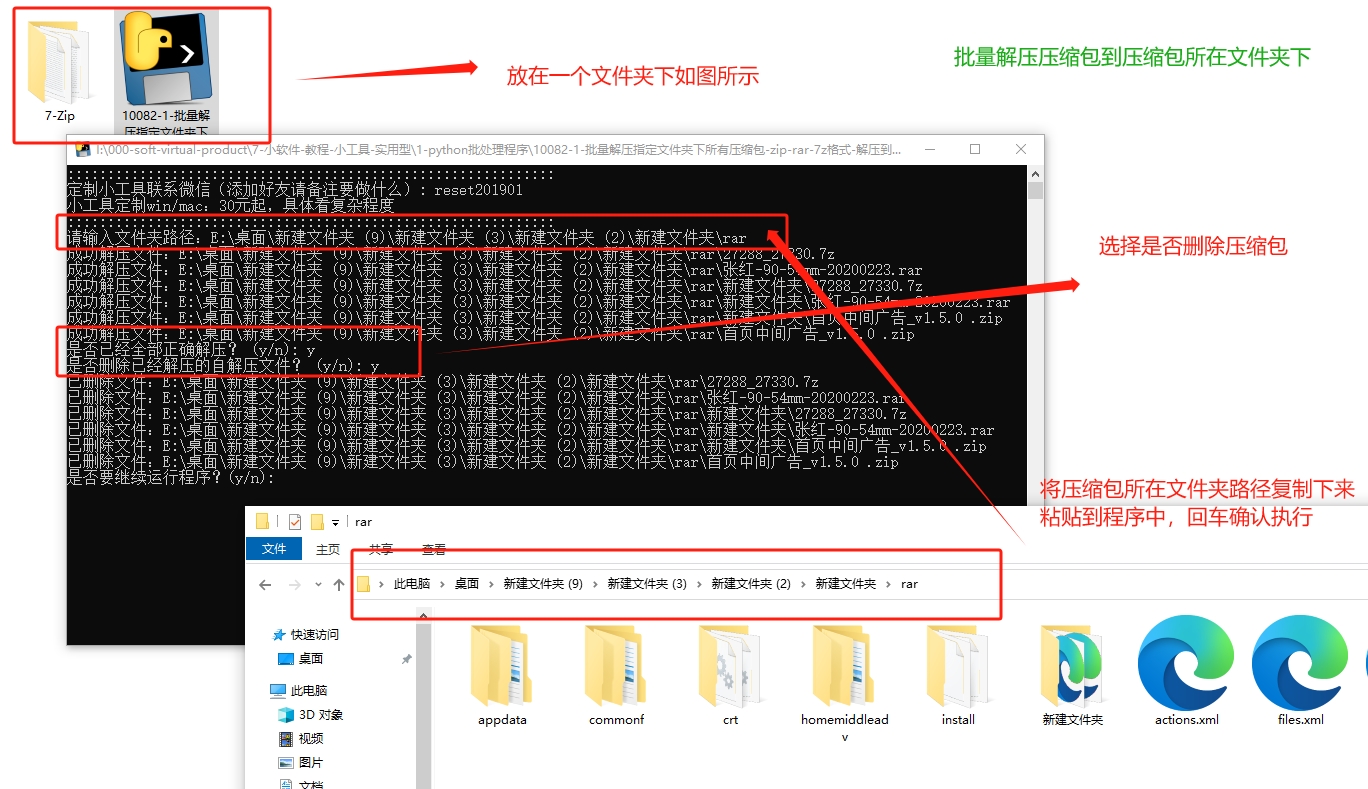This screenshot has width=1368, height=789.
Task: Switch to the 查看 ribbon tab
Action: point(434,549)
